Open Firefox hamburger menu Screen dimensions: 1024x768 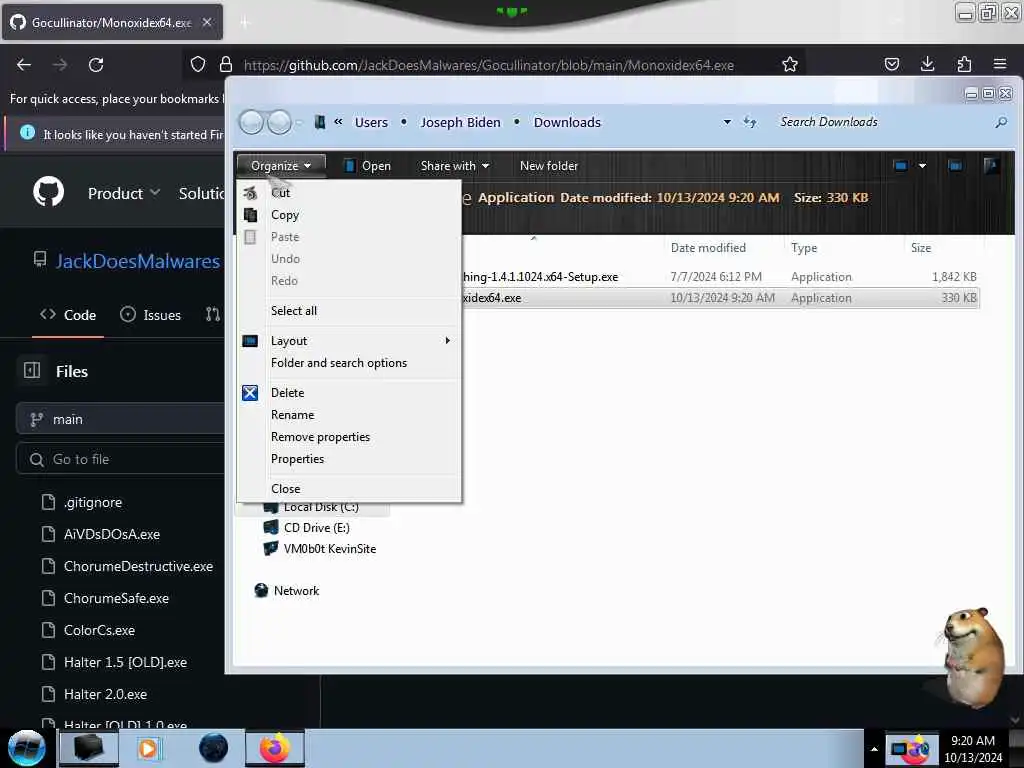tap(1000, 64)
